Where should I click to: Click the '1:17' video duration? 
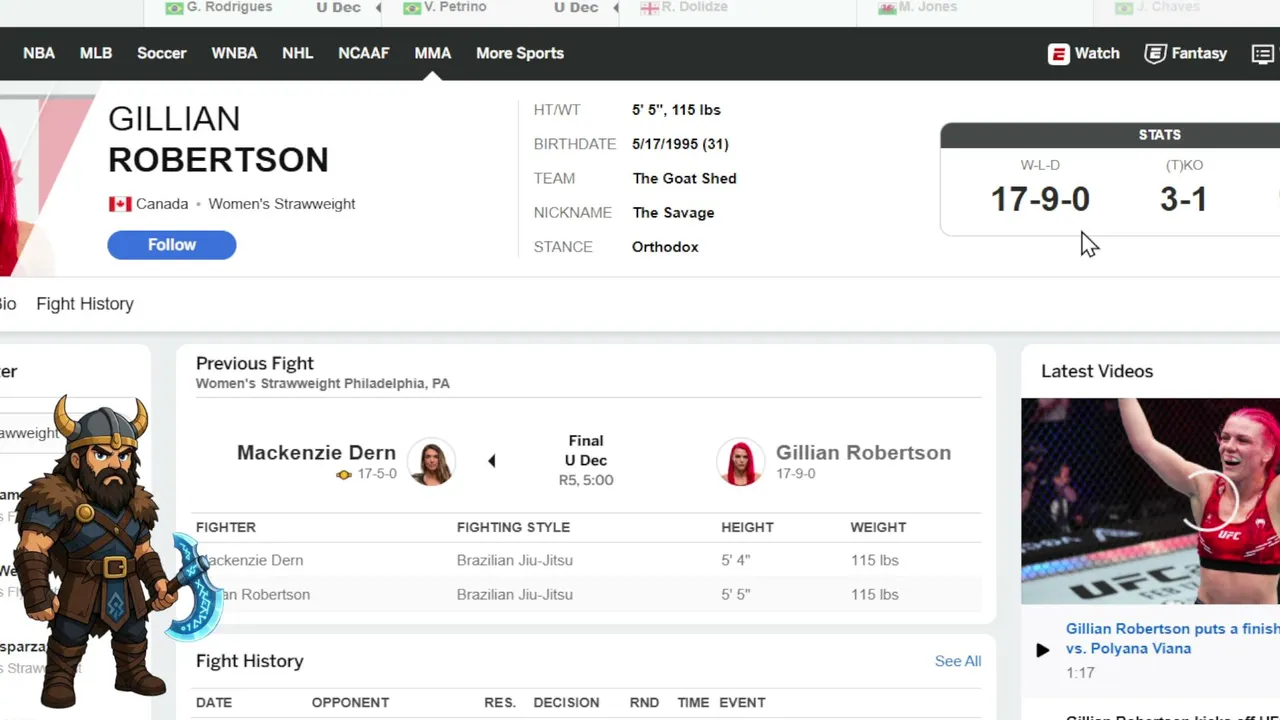[1080, 673]
